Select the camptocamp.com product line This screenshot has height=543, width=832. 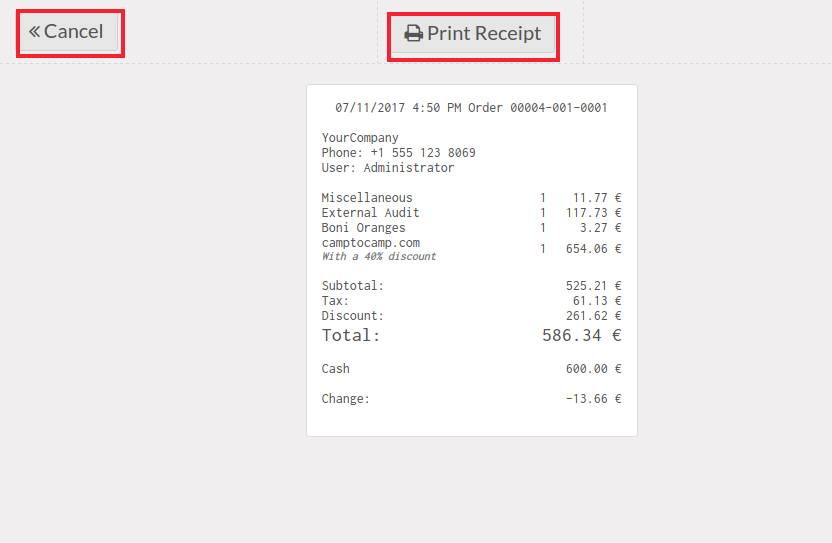click(370, 243)
